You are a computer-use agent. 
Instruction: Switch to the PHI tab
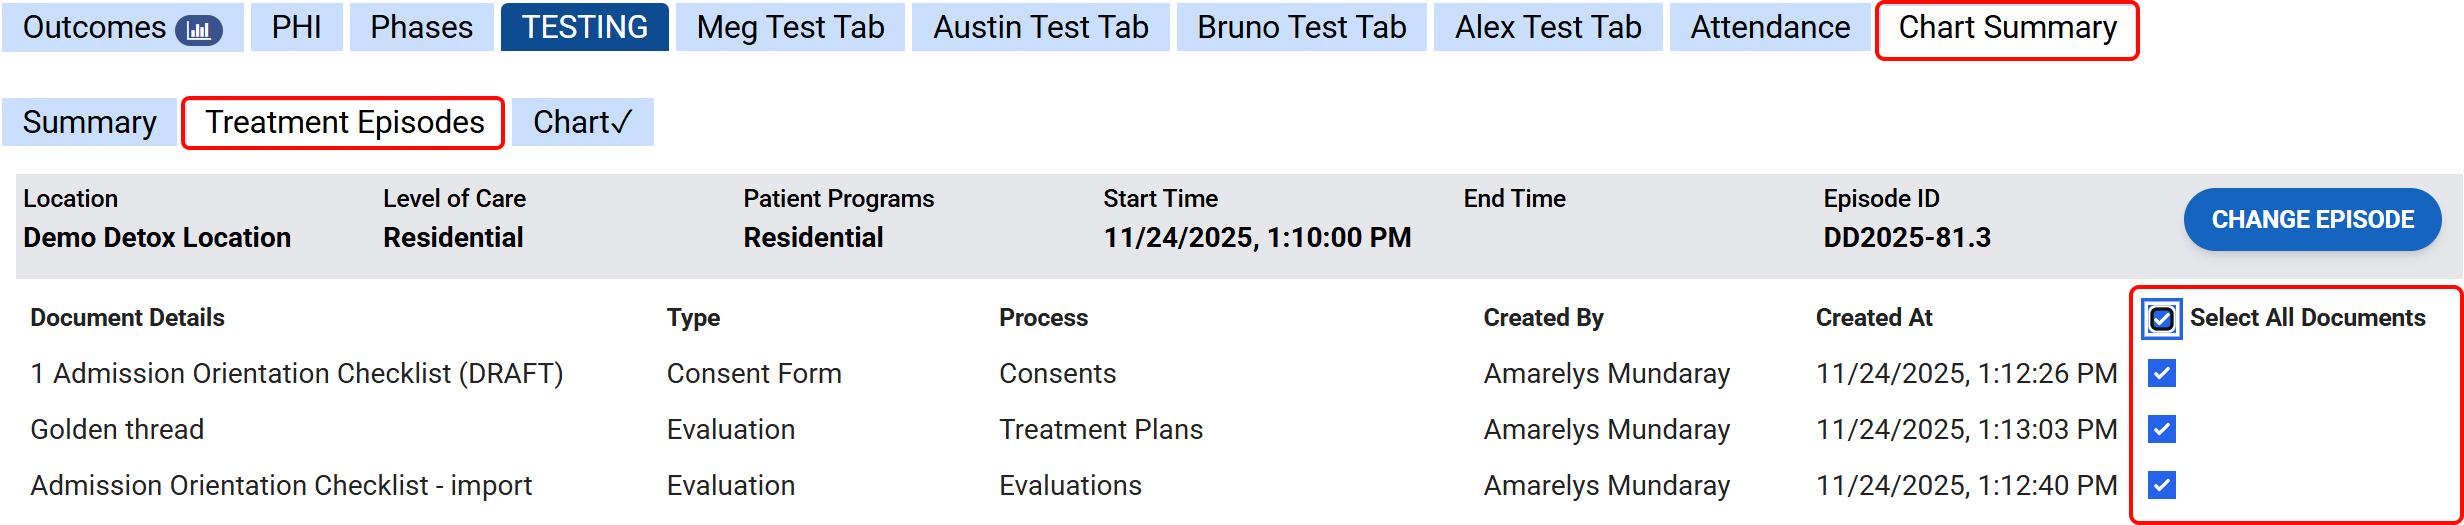(x=296, y=28)
